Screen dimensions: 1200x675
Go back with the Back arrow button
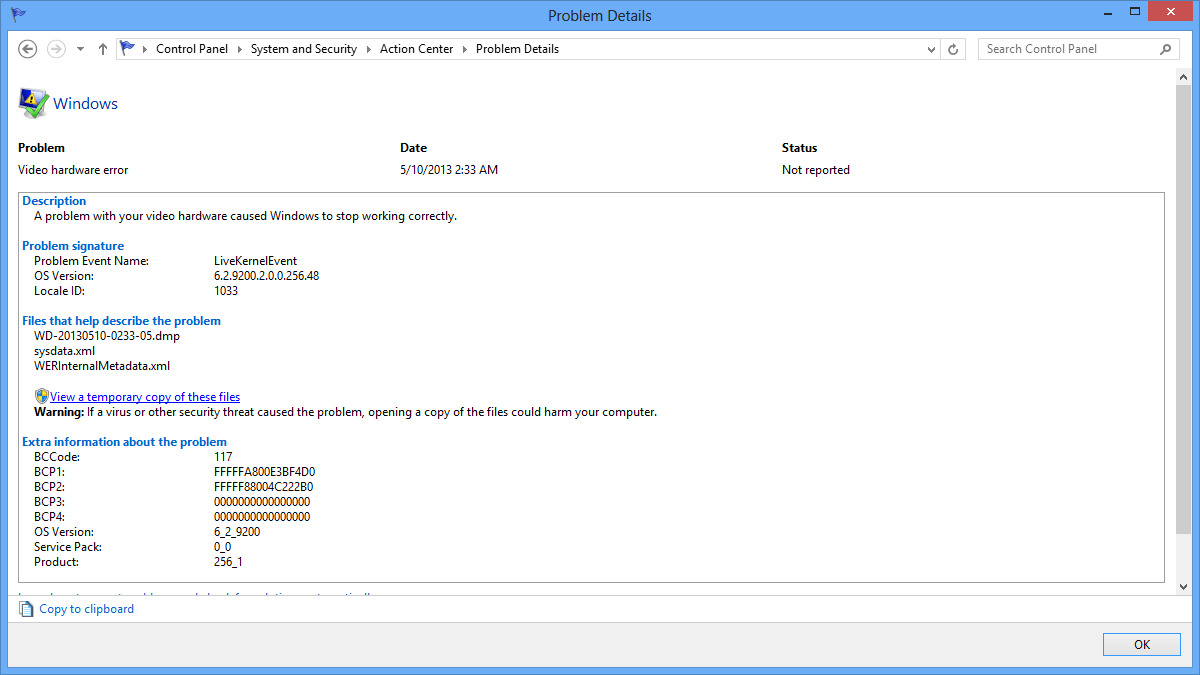click(28, 49)
